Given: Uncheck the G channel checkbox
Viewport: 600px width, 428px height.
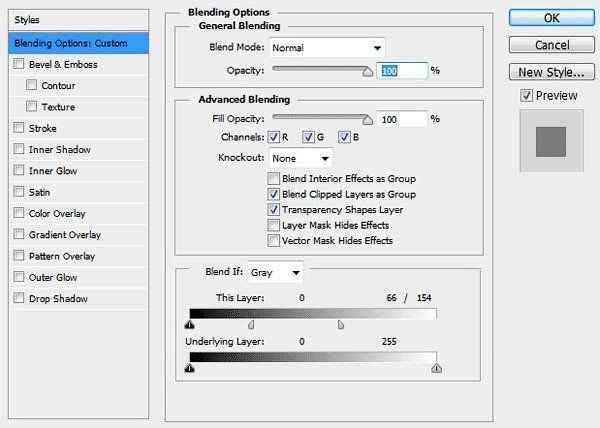Looking at the screenshot, I should (x=308, y=137).
